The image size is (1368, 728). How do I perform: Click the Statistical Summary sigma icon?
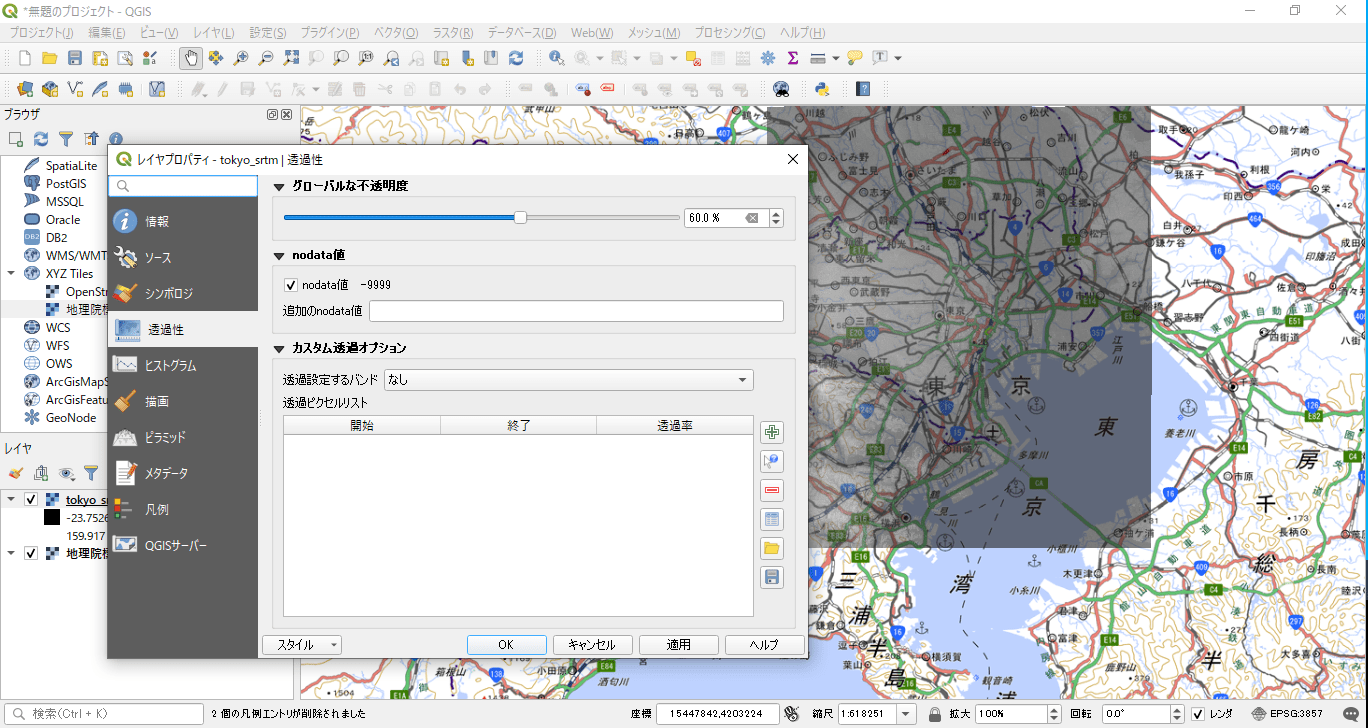tap(793, 58)
